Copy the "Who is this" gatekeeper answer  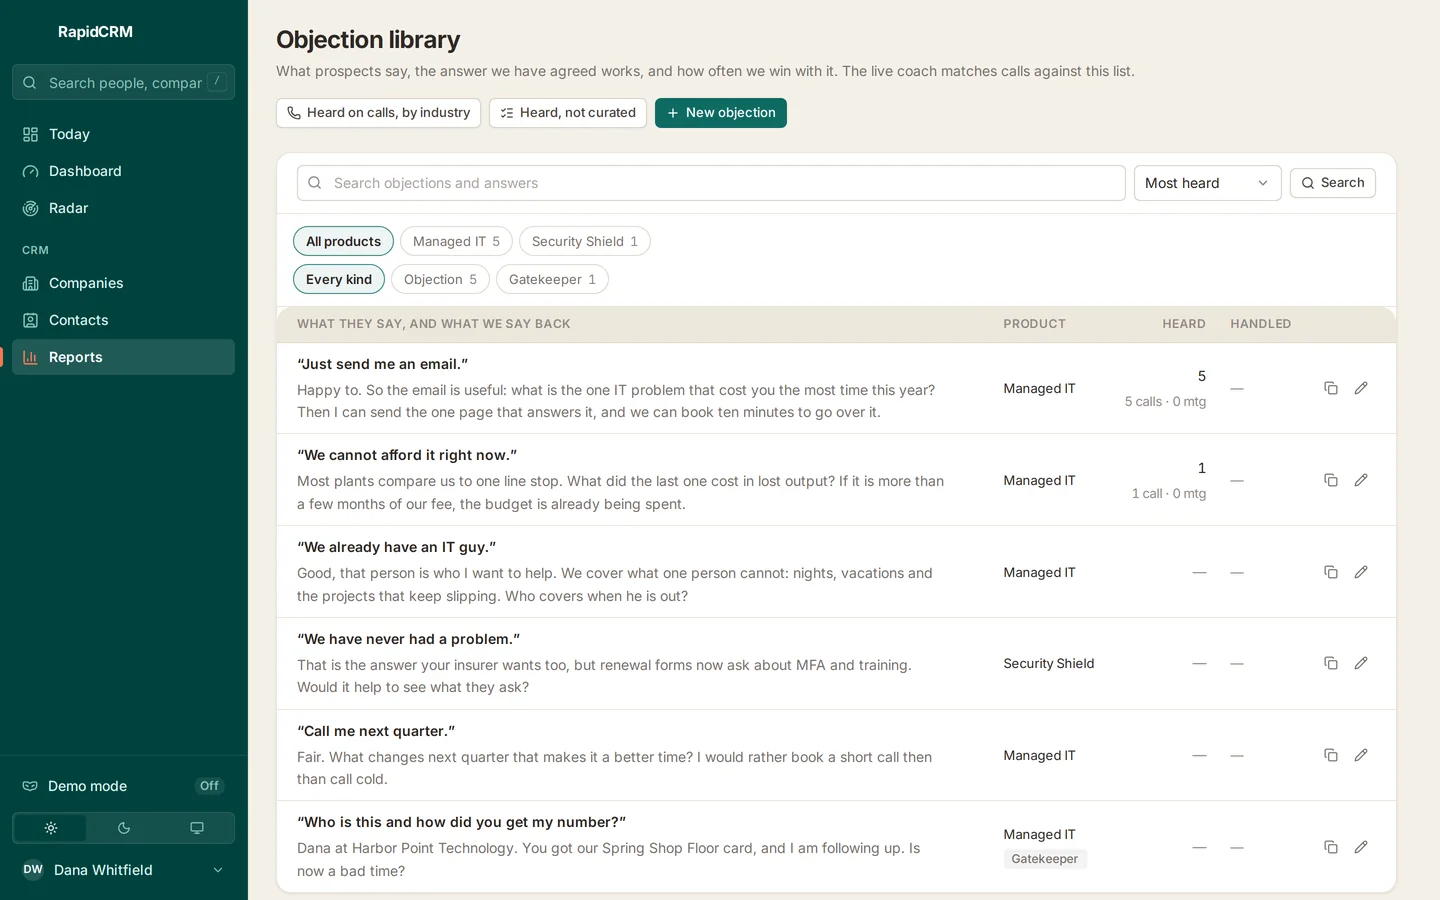(1331, 847)
